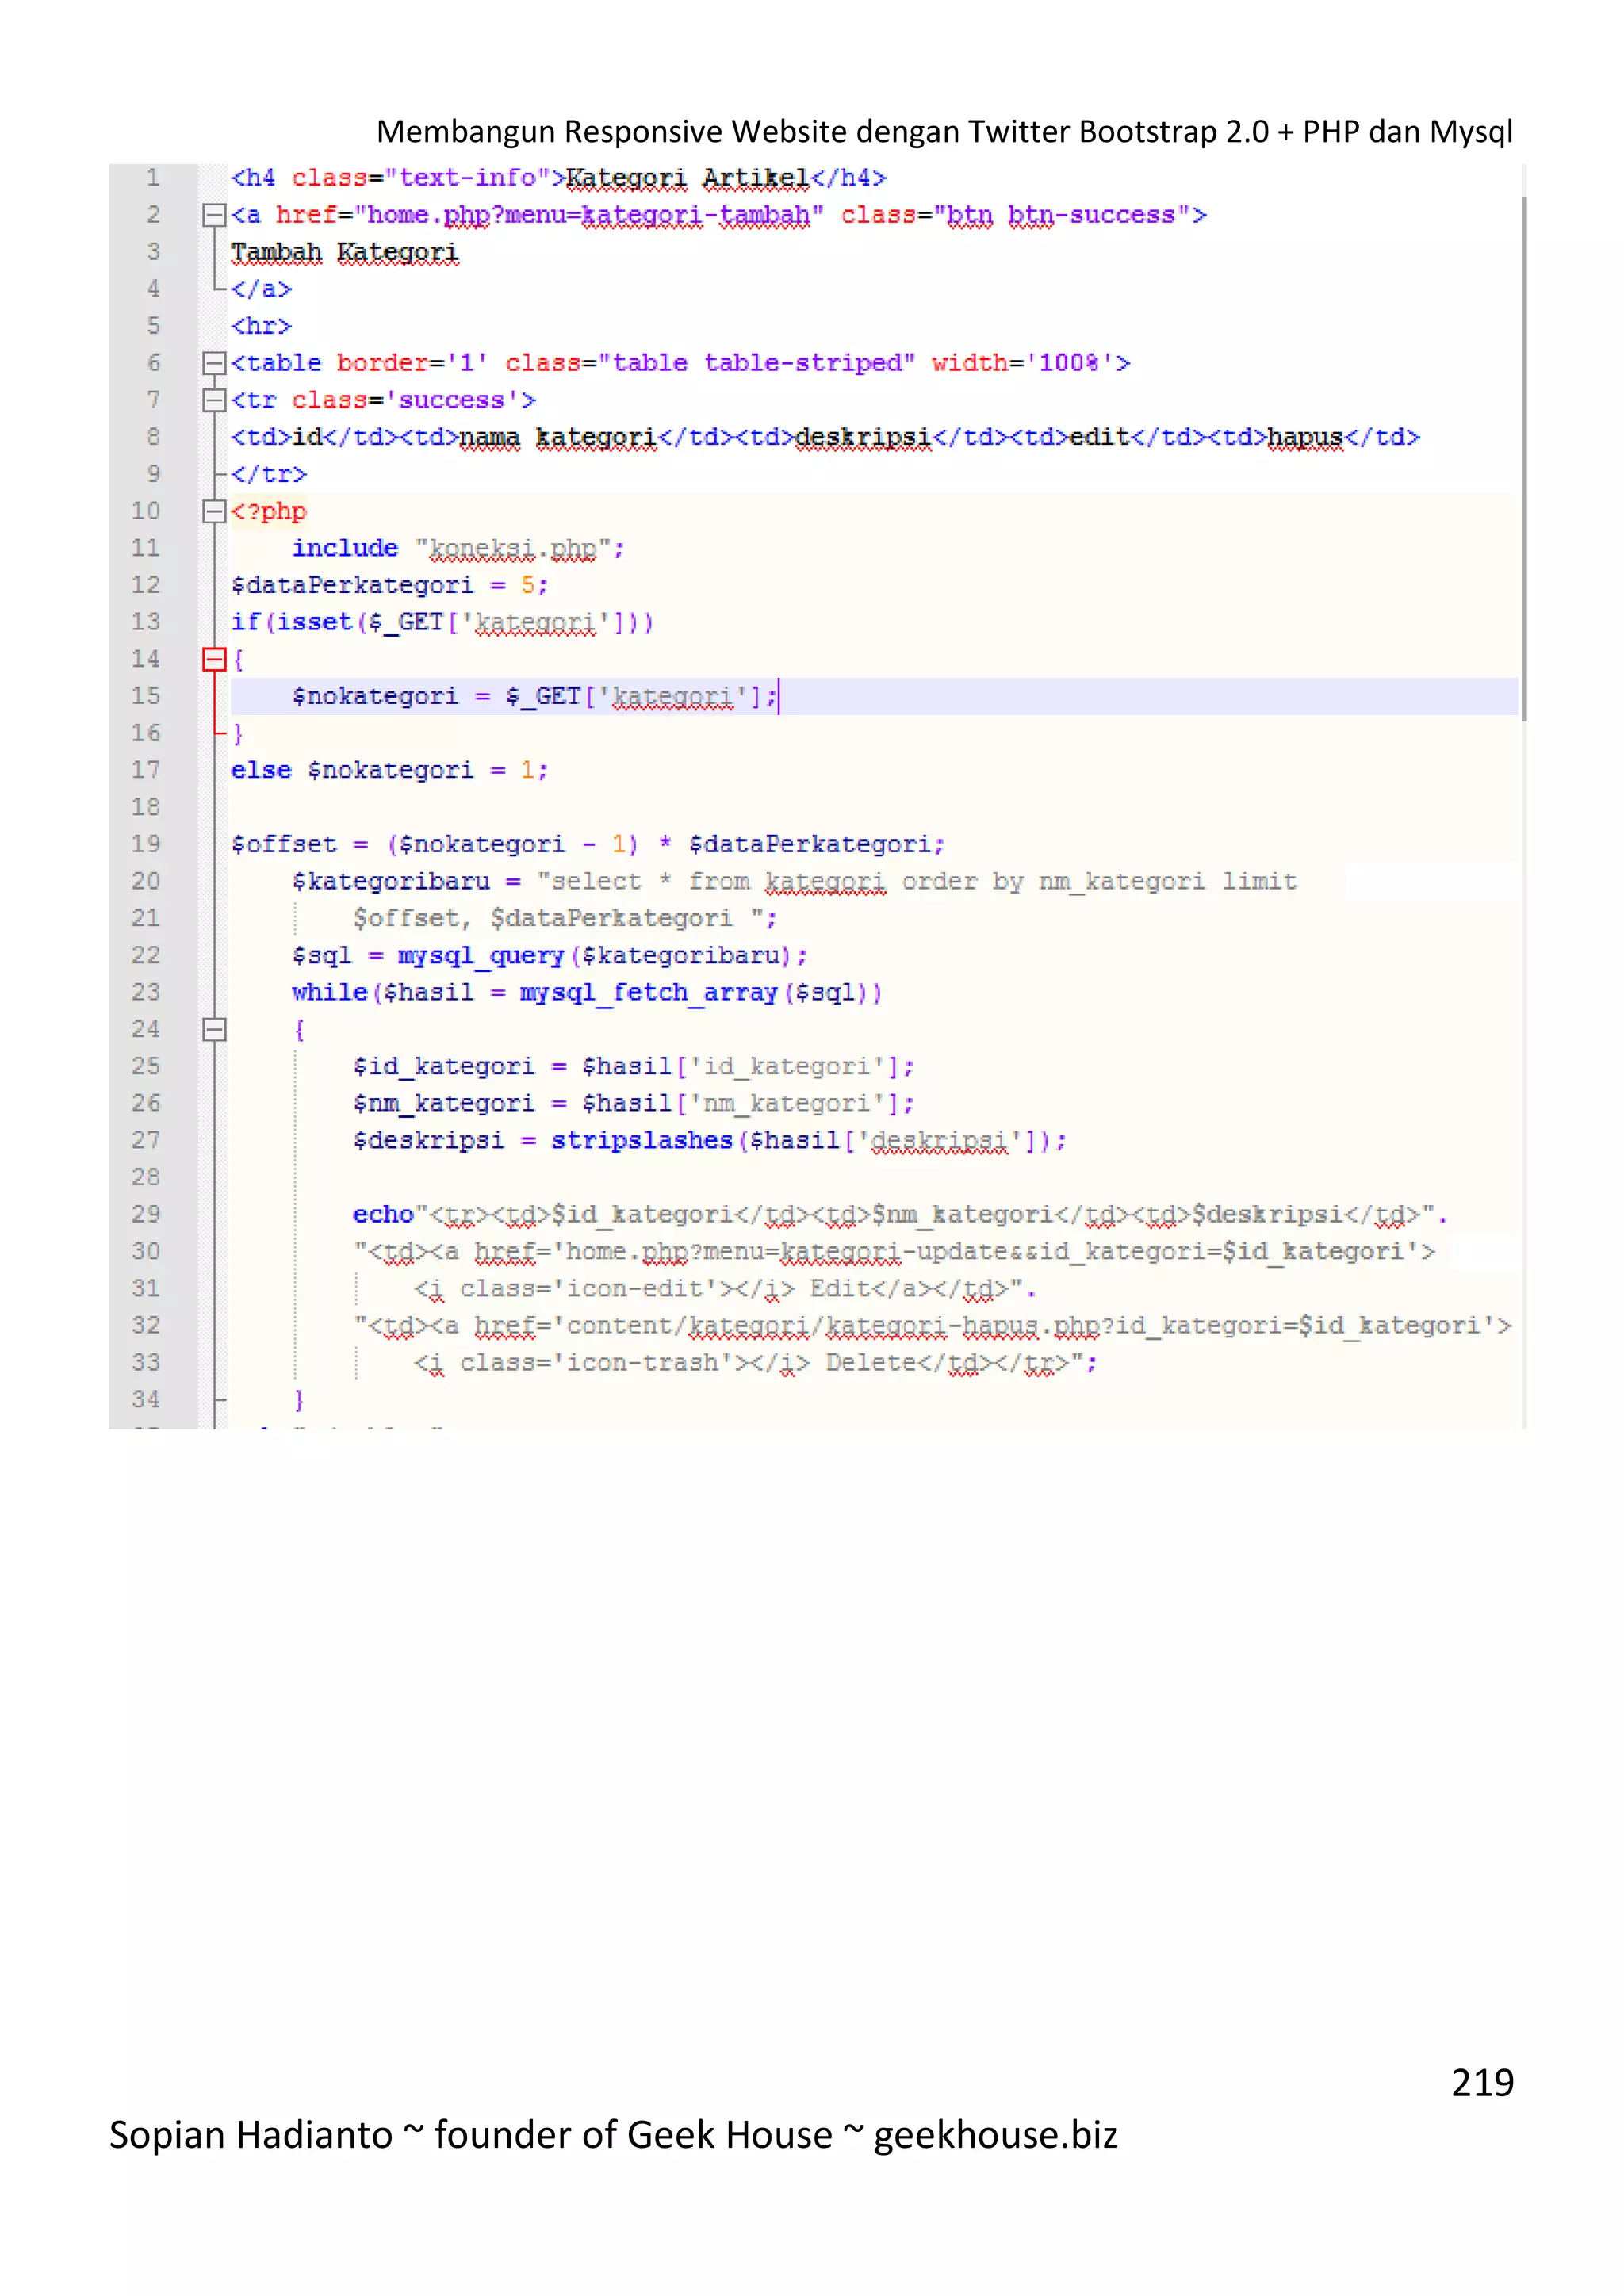Image resolution: width=1624 pixels, height=2296 pixels.
Task: Click the Sopian Hadianto footer text
Action: click(613, 2135)
